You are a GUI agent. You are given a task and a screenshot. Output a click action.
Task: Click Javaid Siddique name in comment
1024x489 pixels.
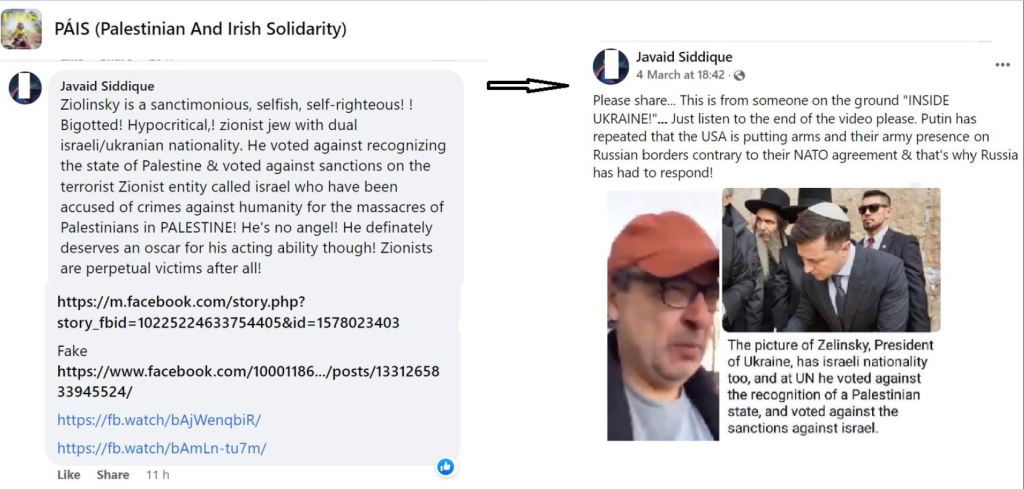[x=107, y=86]
